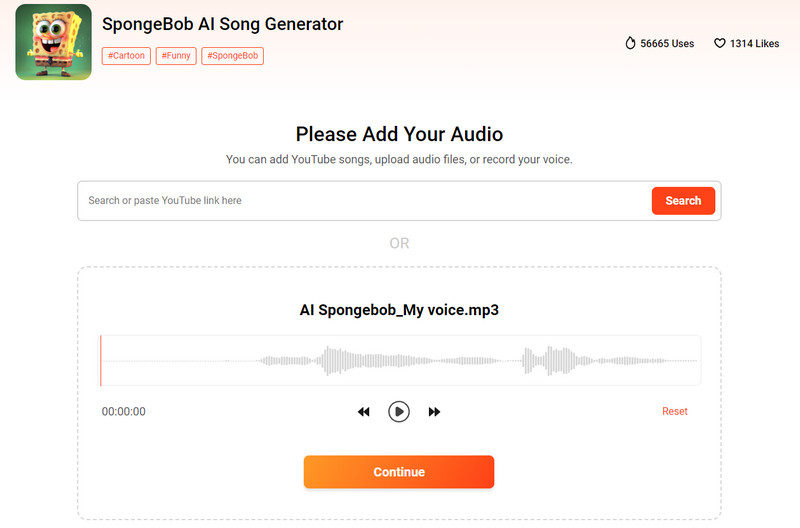Click the heart likes icon
Viewport: 800px width, 528px height.
[x=719, y=44]
